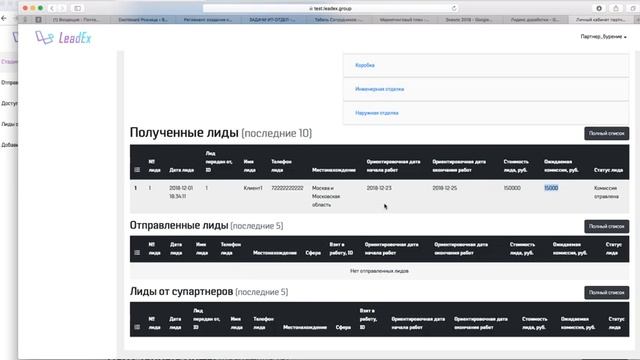Open the Safari share icon

(x=616, y=8)
